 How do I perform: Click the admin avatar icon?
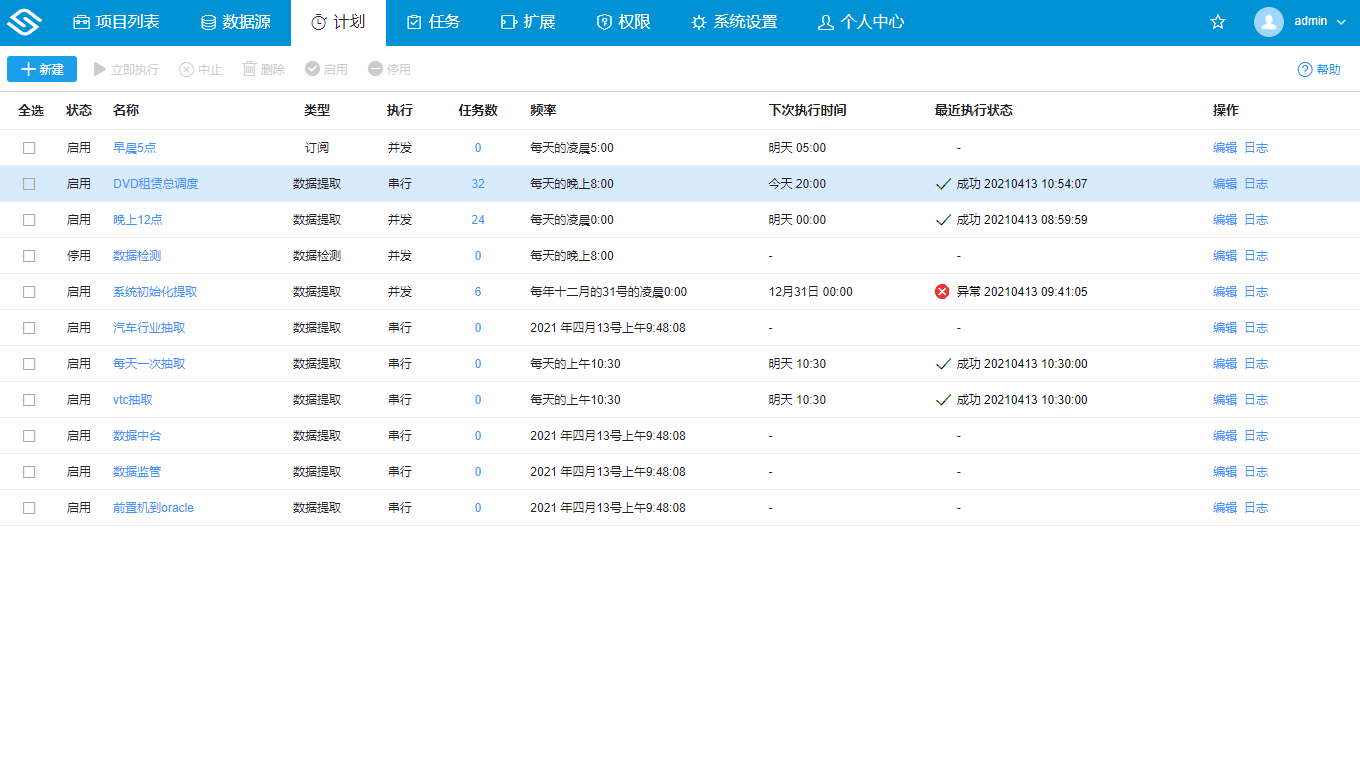coord(1268,20)
